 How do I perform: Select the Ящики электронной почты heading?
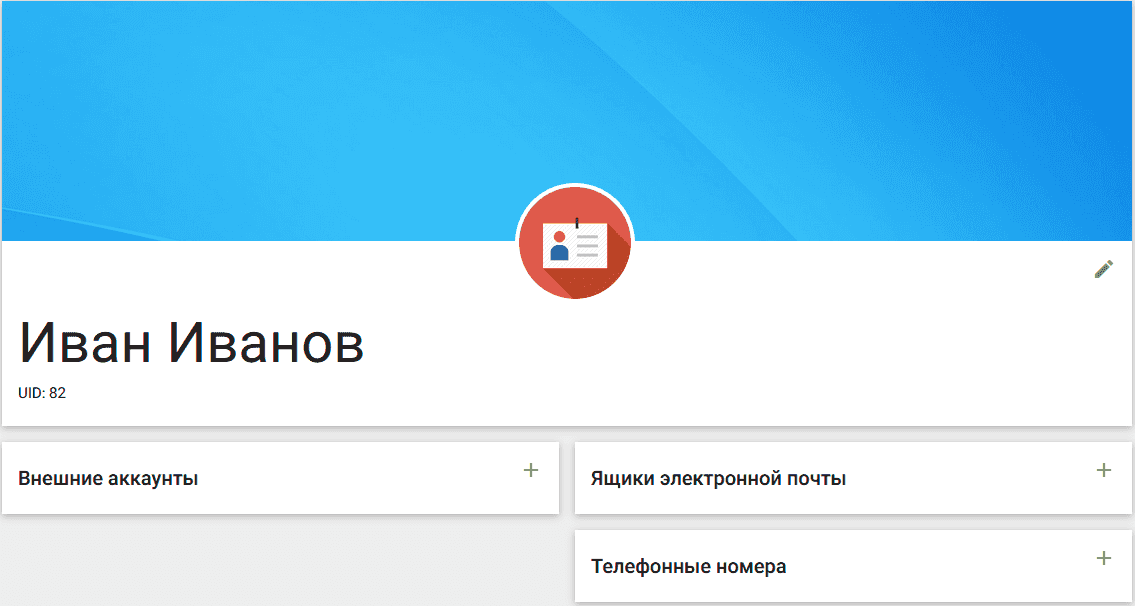718,479
